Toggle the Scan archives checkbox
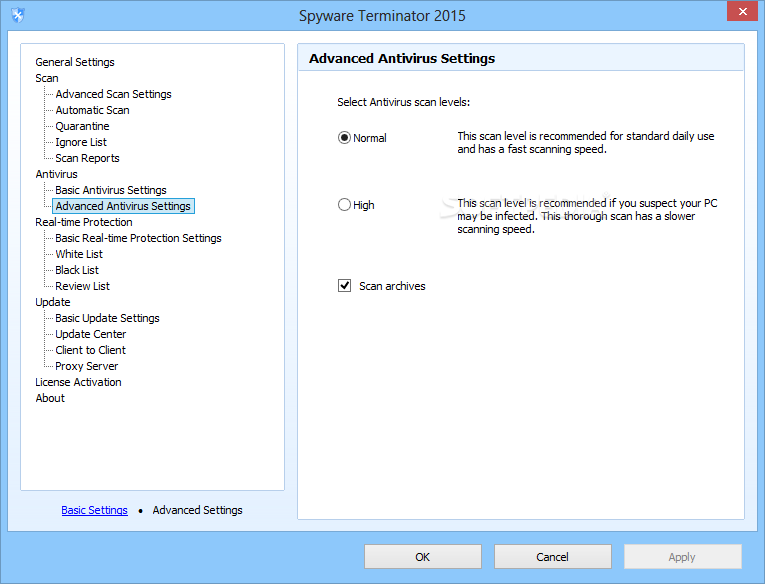Image resolution: width=765 pixels, height=584 pixels. coord(344,285)
